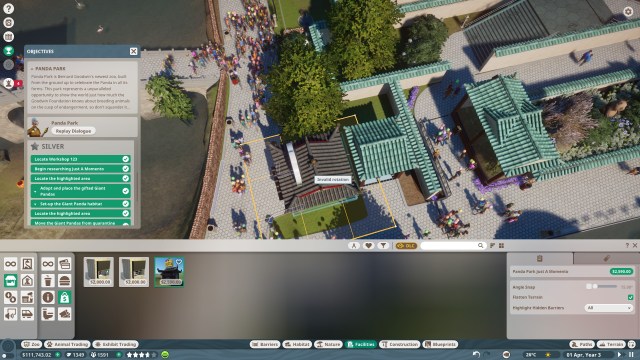The image size is (640, 360).
Task: Select the drink shop cup filter
Action: pyautogui.click(x=48, y=280)
